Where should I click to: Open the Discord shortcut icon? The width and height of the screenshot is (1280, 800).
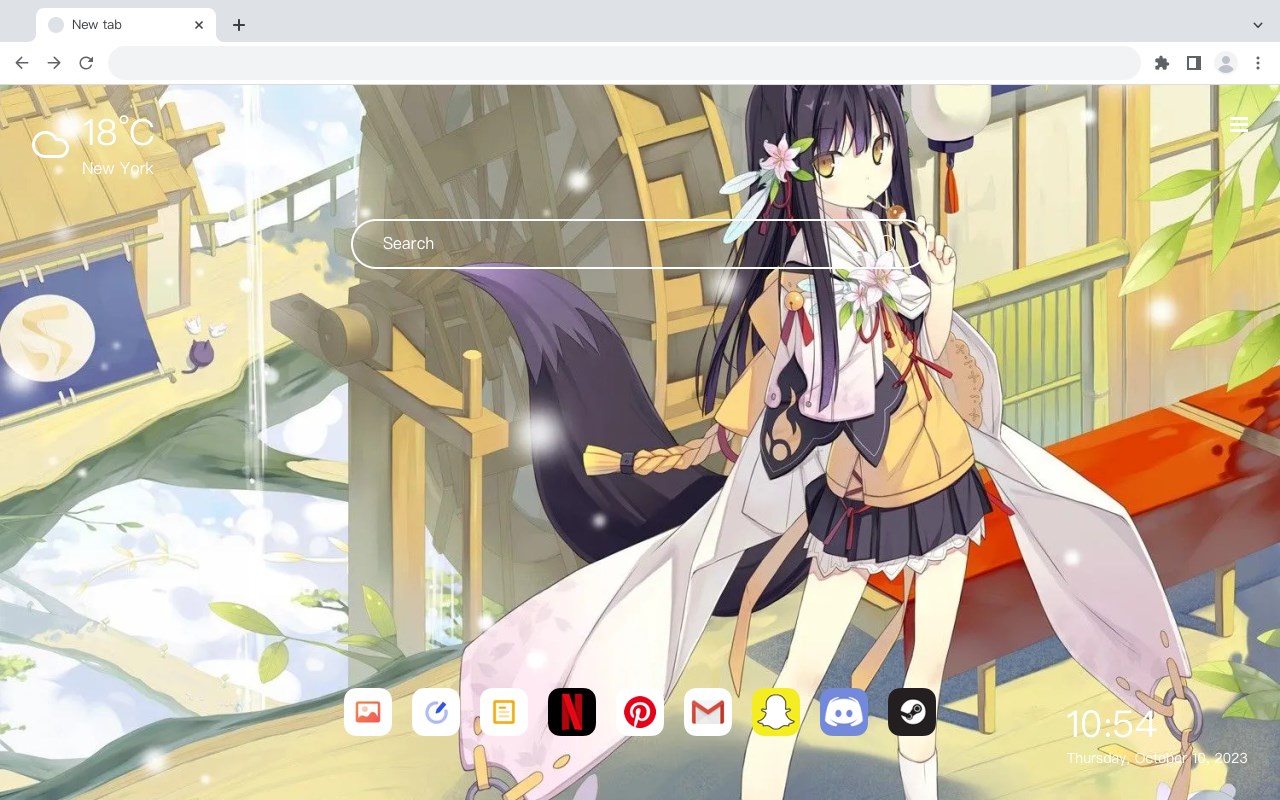(844, 712)
